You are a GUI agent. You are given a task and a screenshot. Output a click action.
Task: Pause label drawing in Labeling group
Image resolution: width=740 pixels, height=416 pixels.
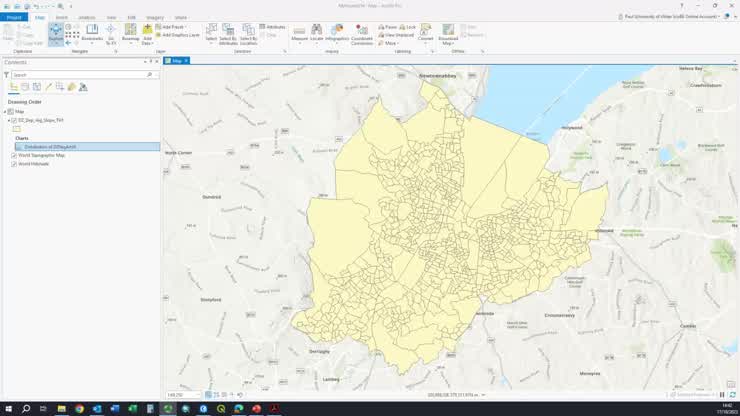387,27
